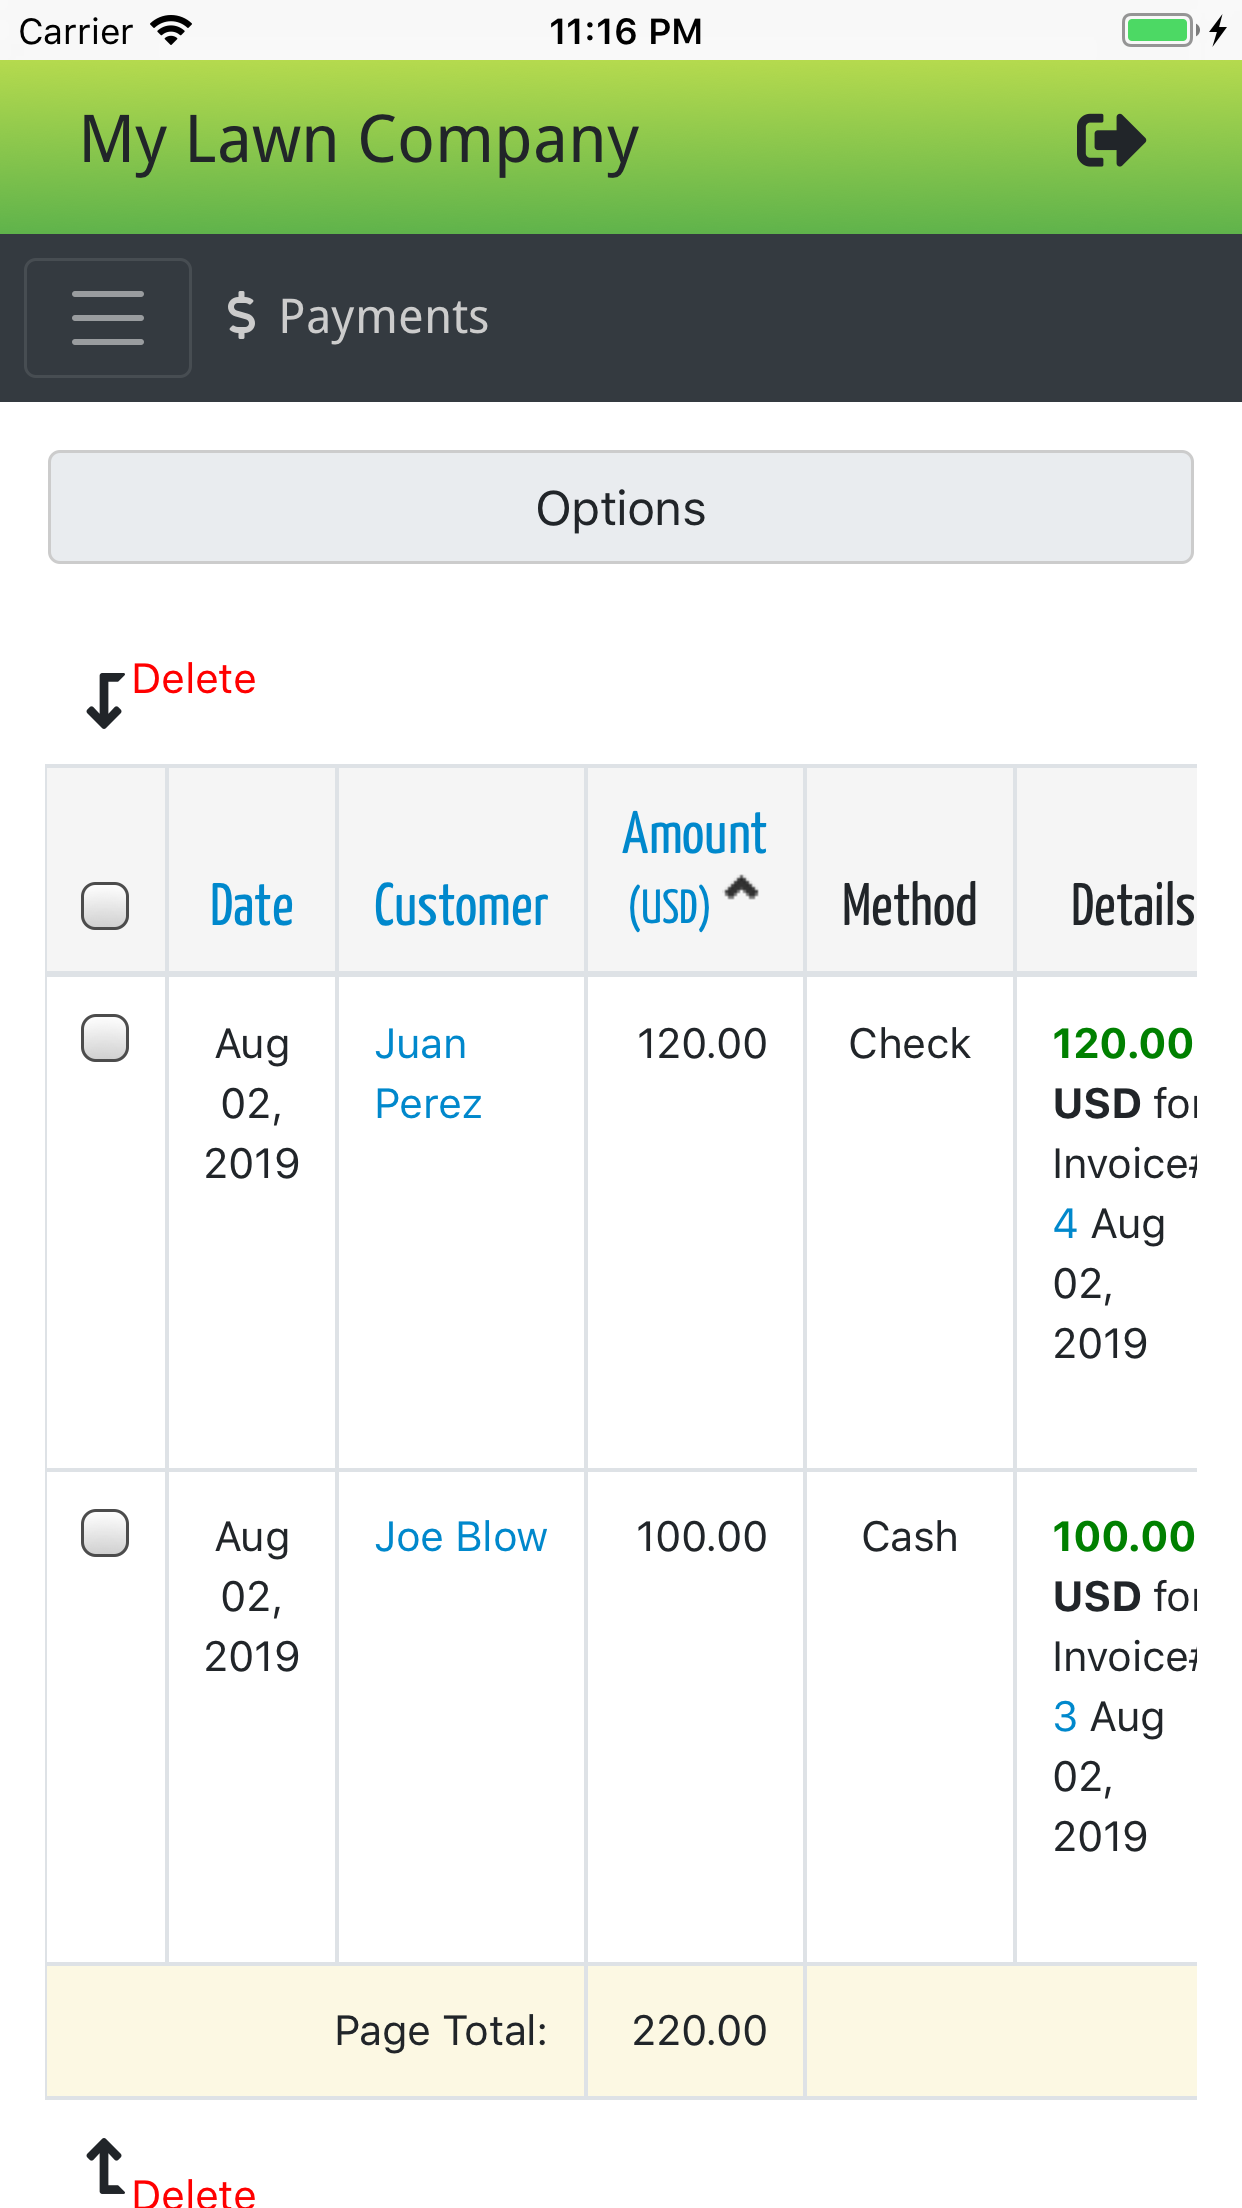
Task: Sort table by Customer column
Action: (461, 906)
